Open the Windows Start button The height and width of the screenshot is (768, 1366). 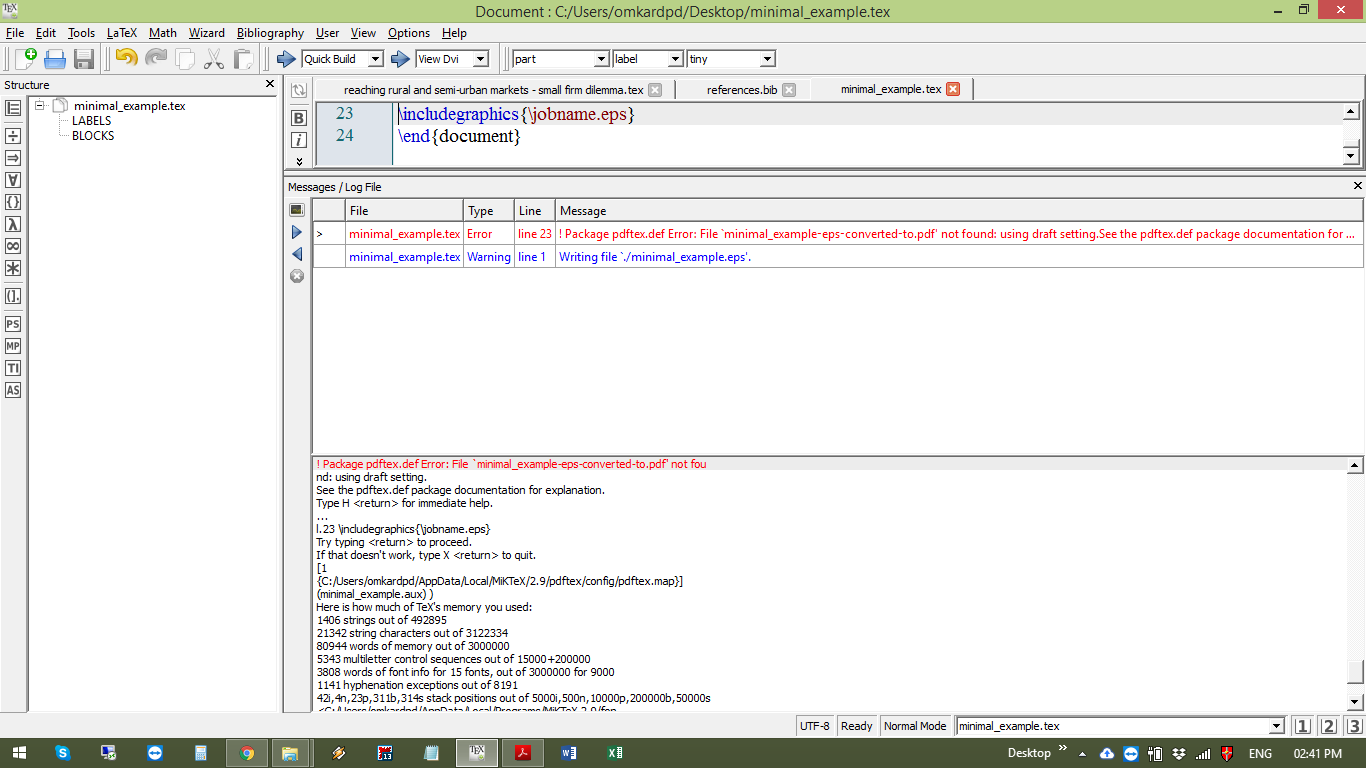(x=19, y=753)
